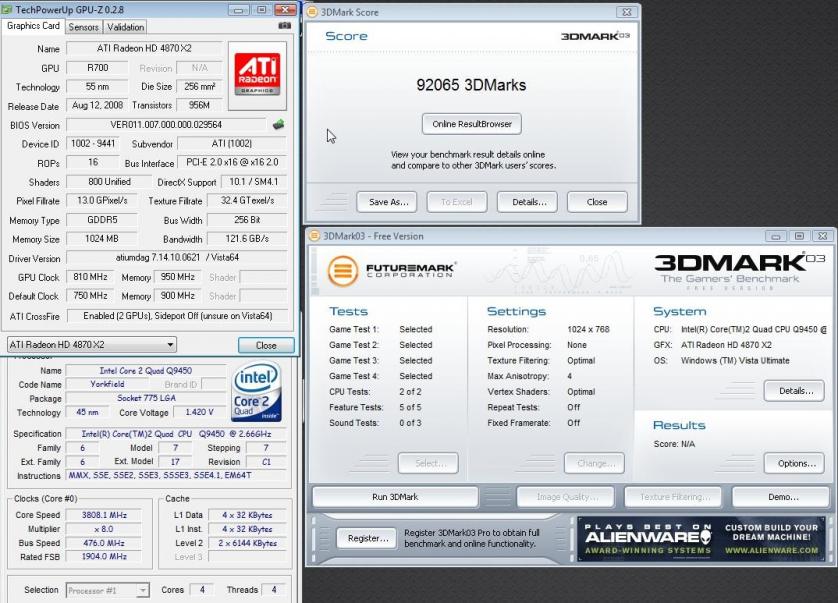Click the GPU Name field in GPU-Z
Viewport: 838px width, 603px height.
click(x=144, y=49)
